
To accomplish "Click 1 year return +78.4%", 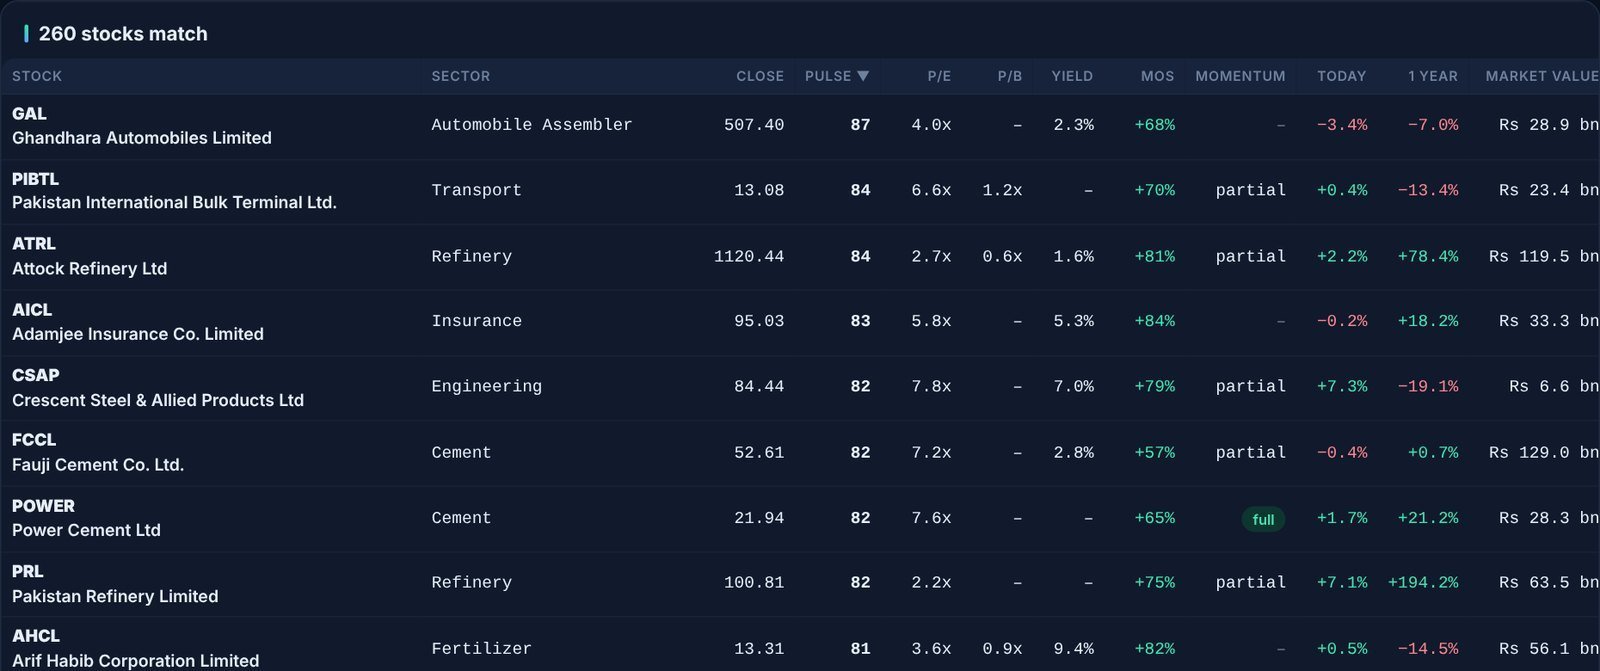I will tap(1428, 256).
